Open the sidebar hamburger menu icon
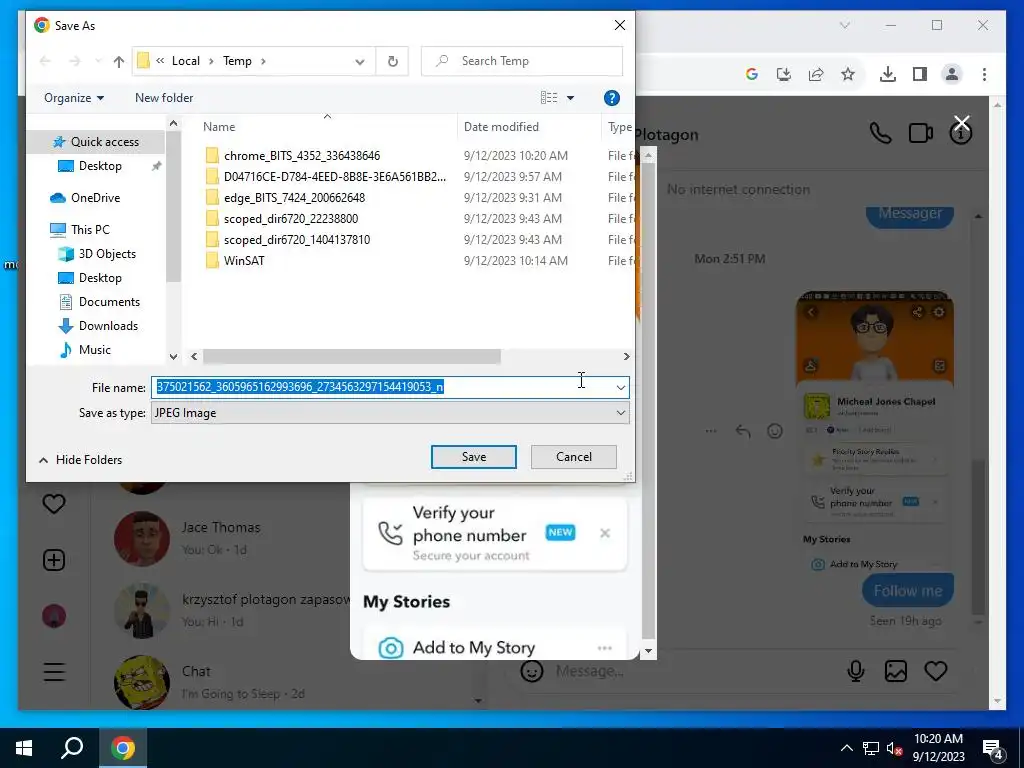 pos(54,672)
